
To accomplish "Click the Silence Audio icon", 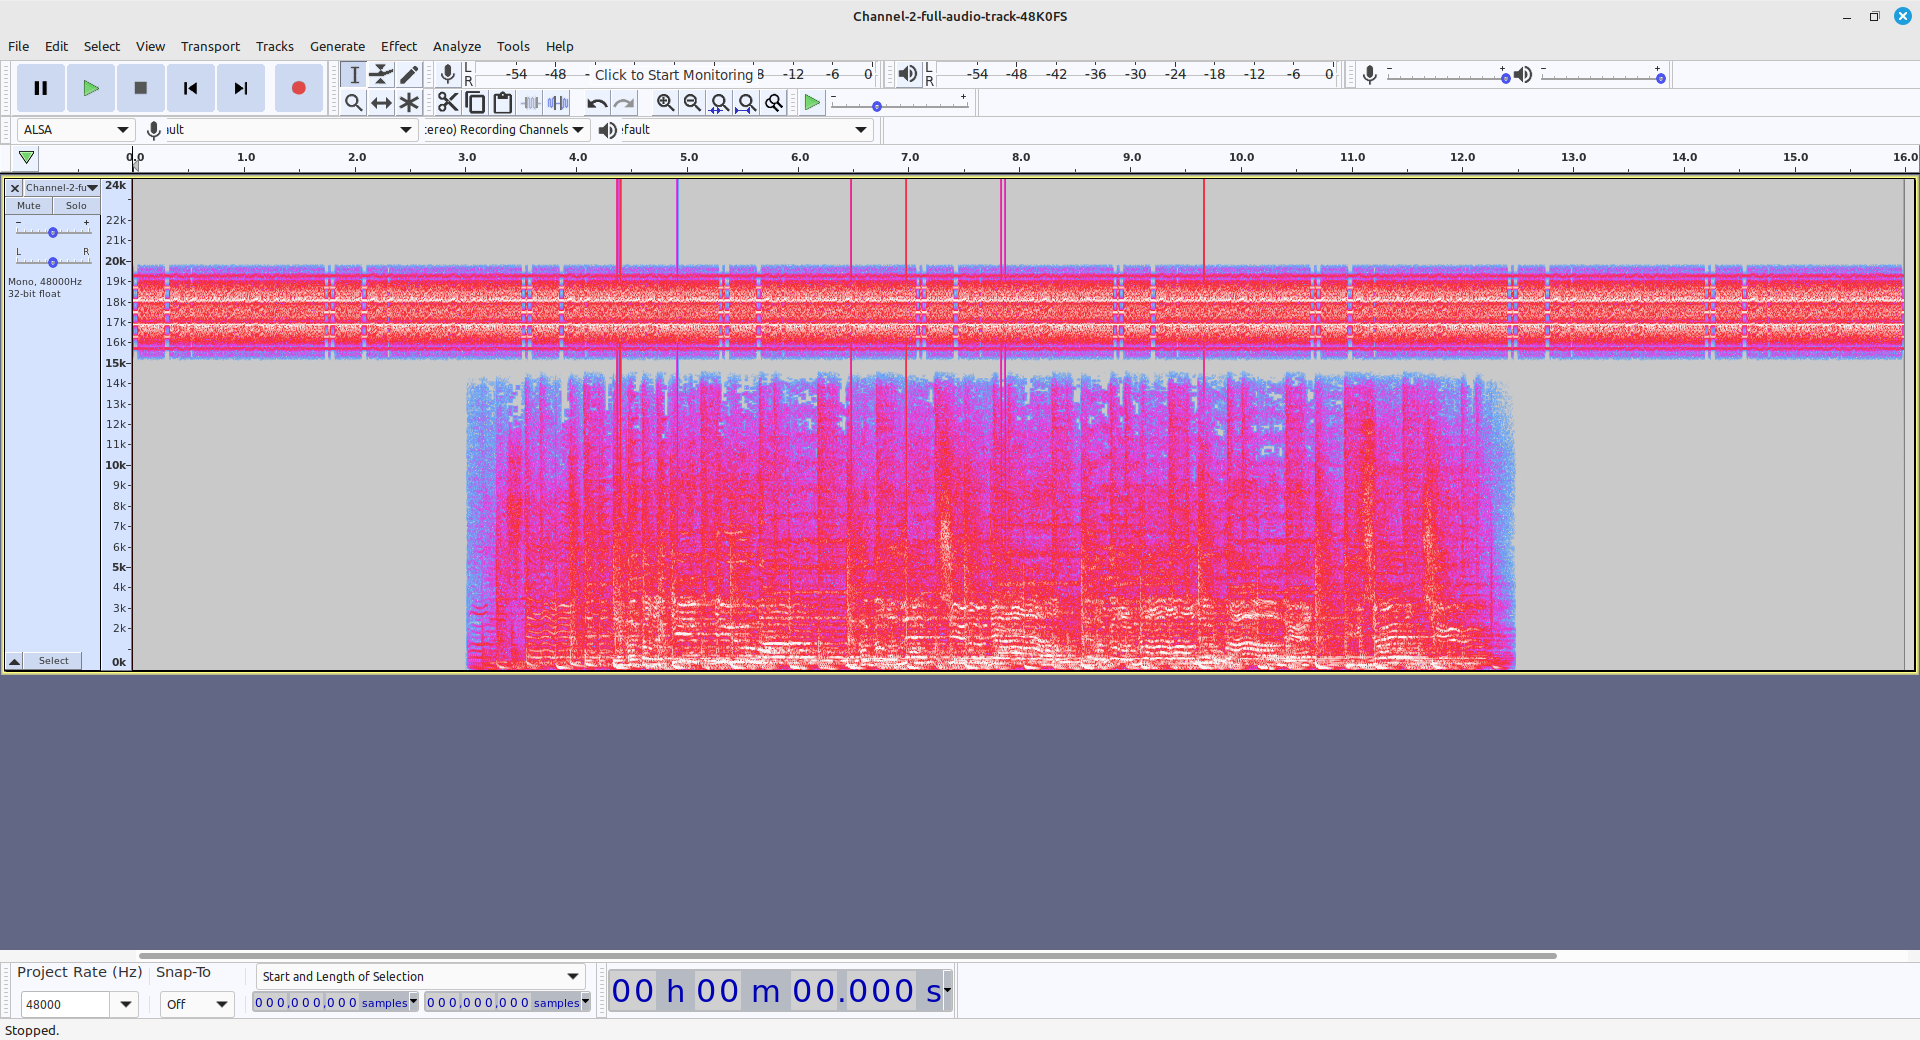I will pyautogui.click(x=558, y=103).
